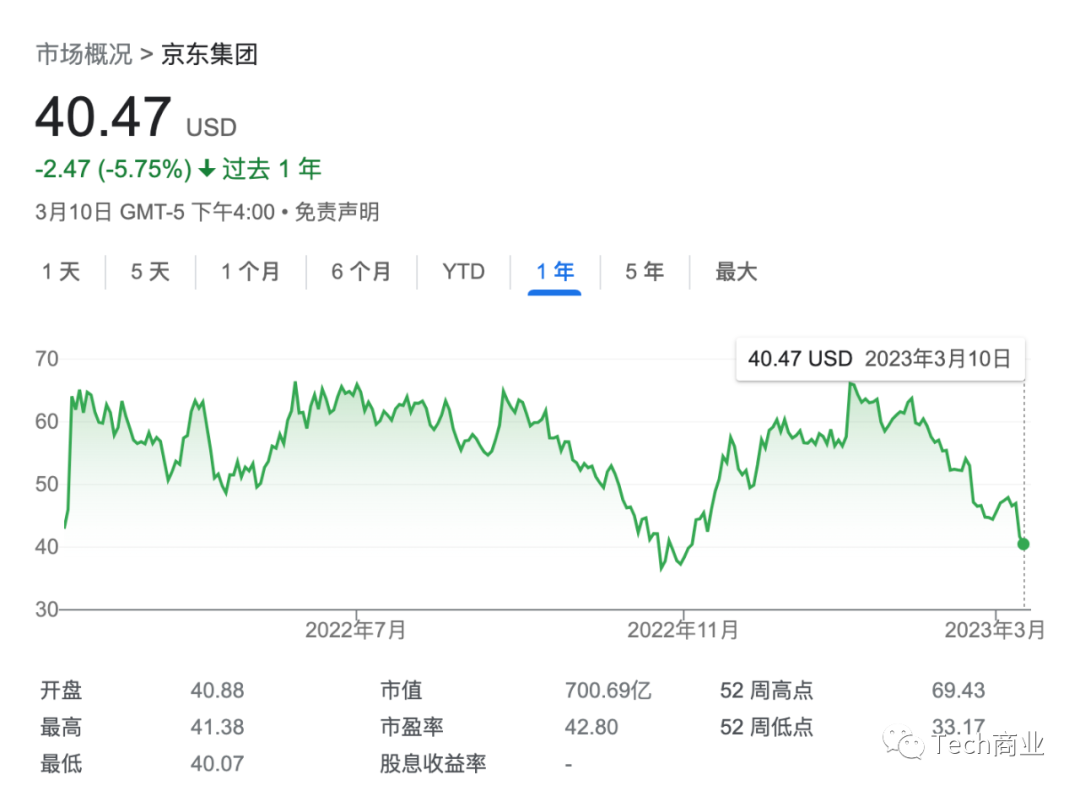Click the 最低 label

61,763
